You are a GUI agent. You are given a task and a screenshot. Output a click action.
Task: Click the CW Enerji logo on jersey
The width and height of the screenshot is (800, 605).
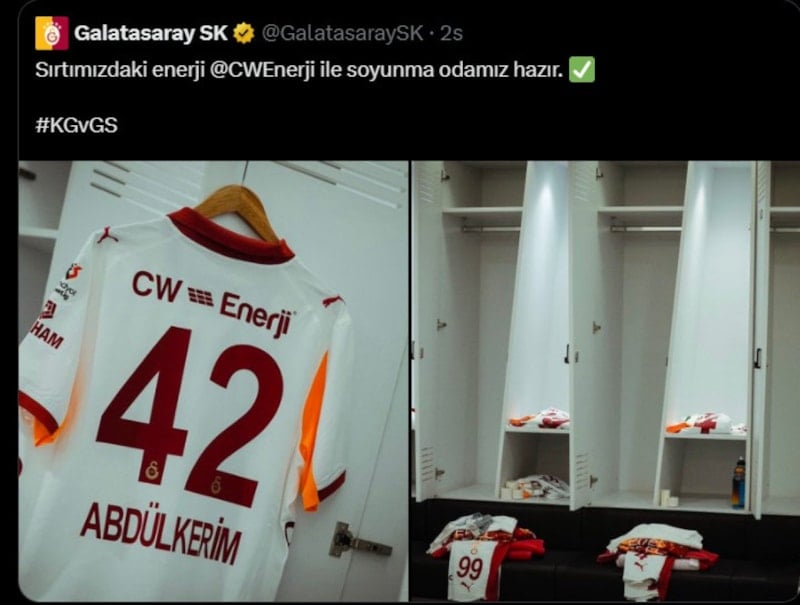pos(213,302)
